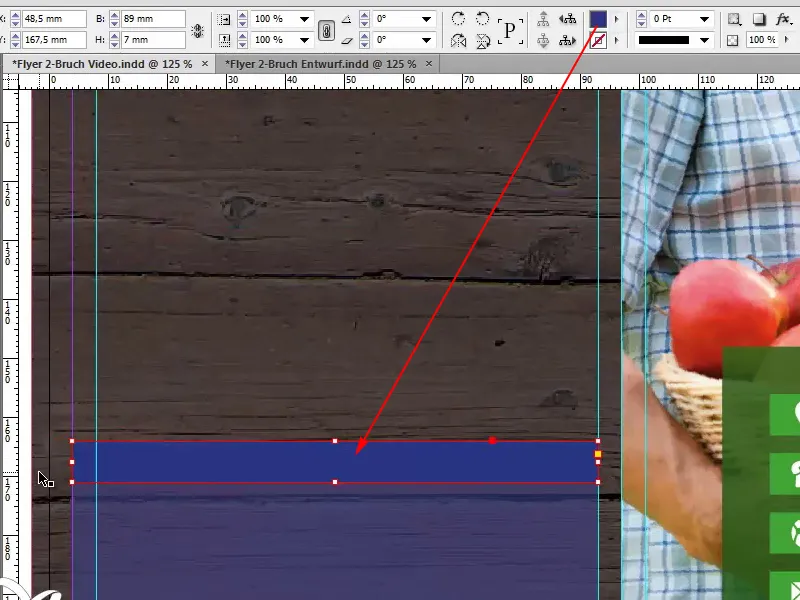Viewport: 800px width, 600px height.
Task: Expand the fill color flyout arrow
Action: (x=616, y=19)
